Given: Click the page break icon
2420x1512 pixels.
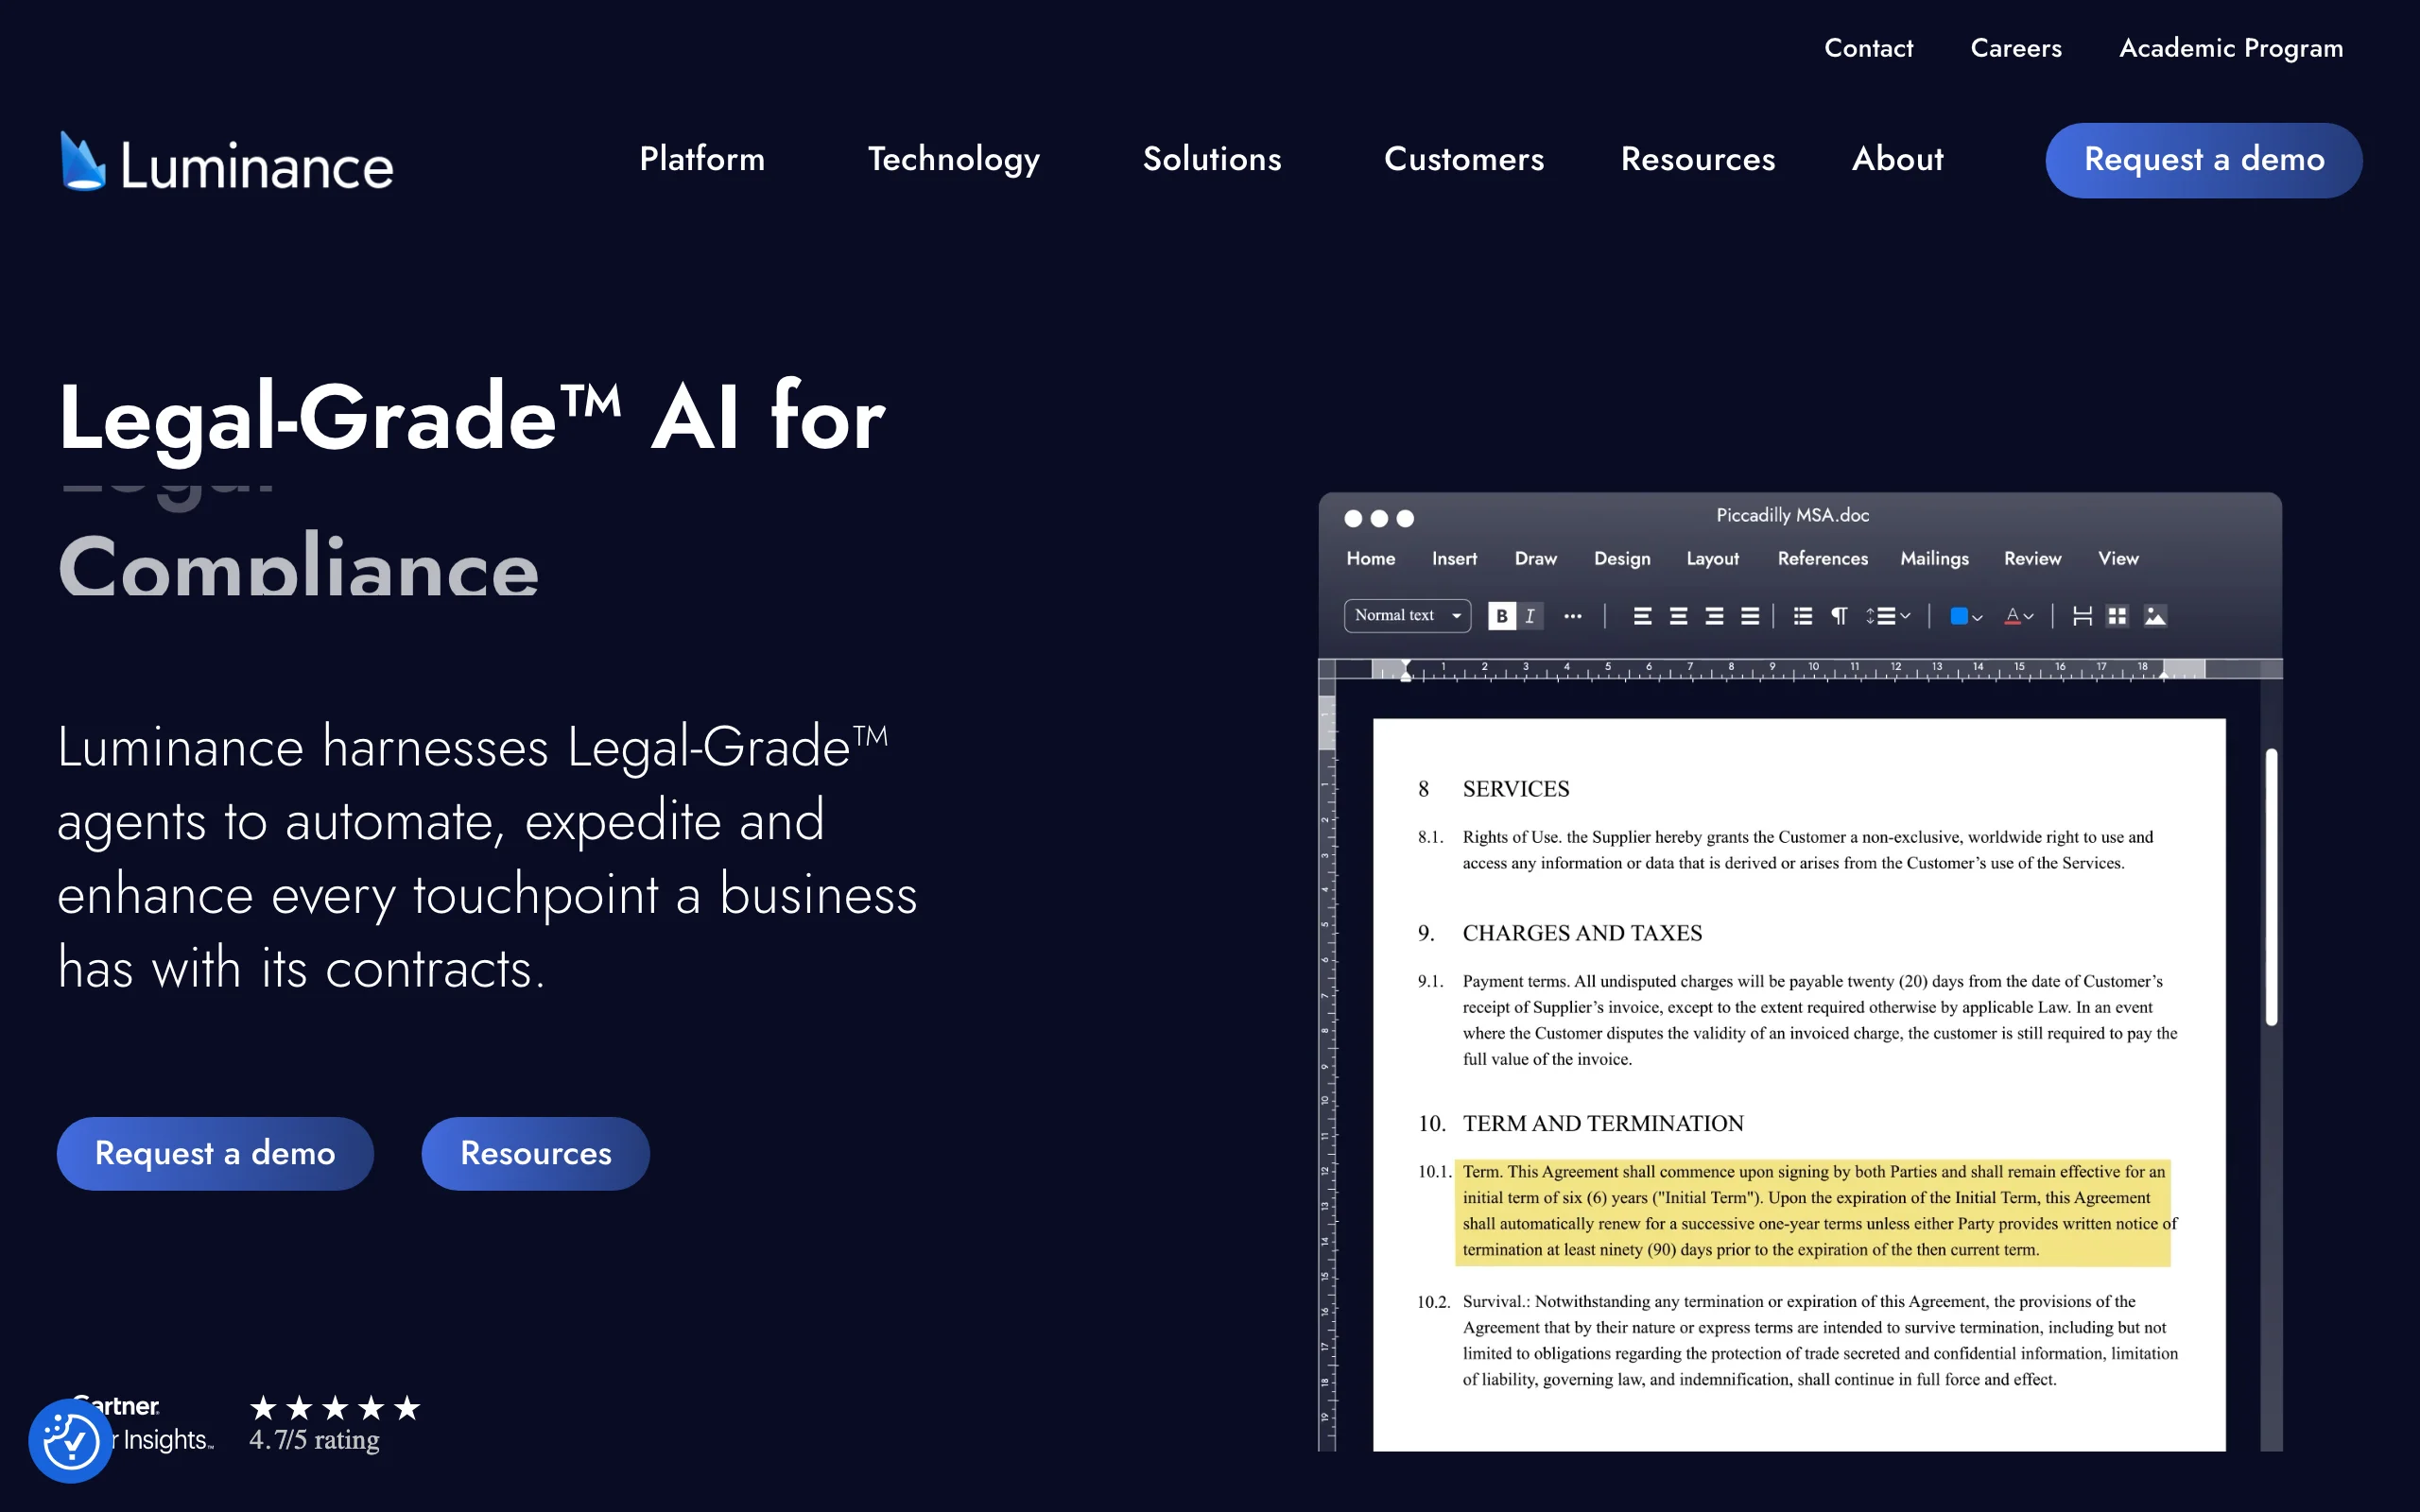Looking at the screenshot, I should coord(2082,616).
